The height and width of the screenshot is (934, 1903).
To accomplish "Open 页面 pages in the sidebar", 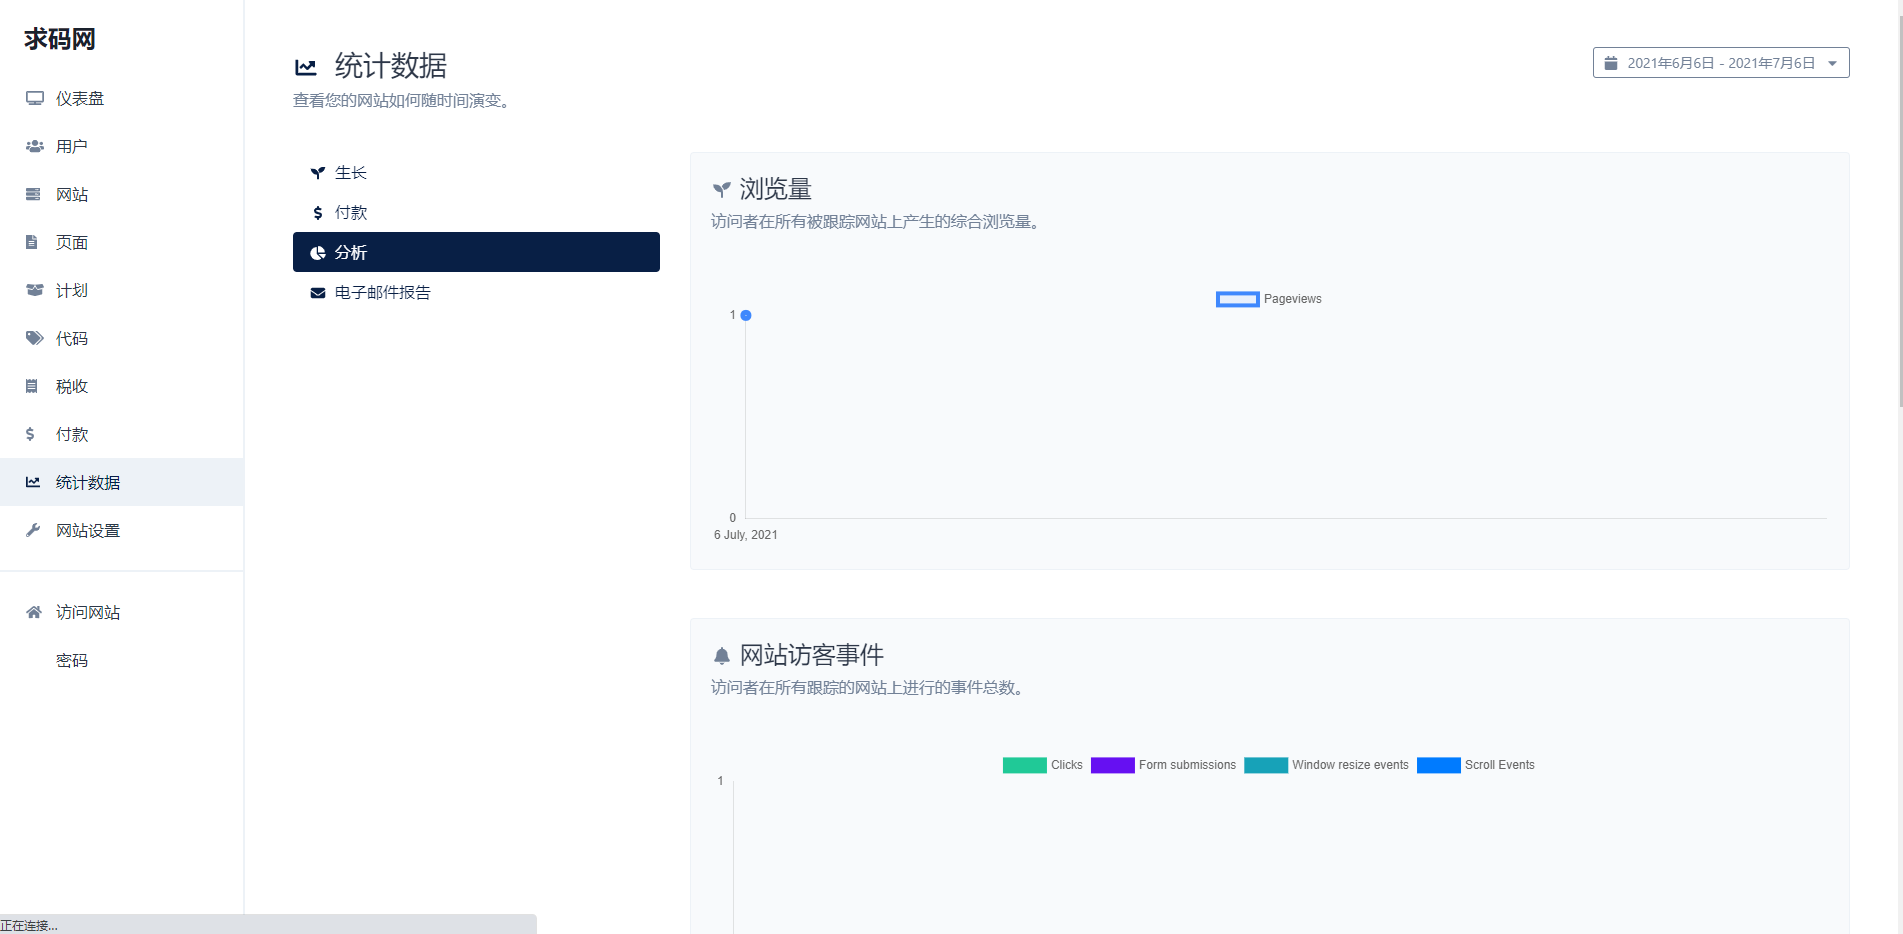I will tap(122, 242).
